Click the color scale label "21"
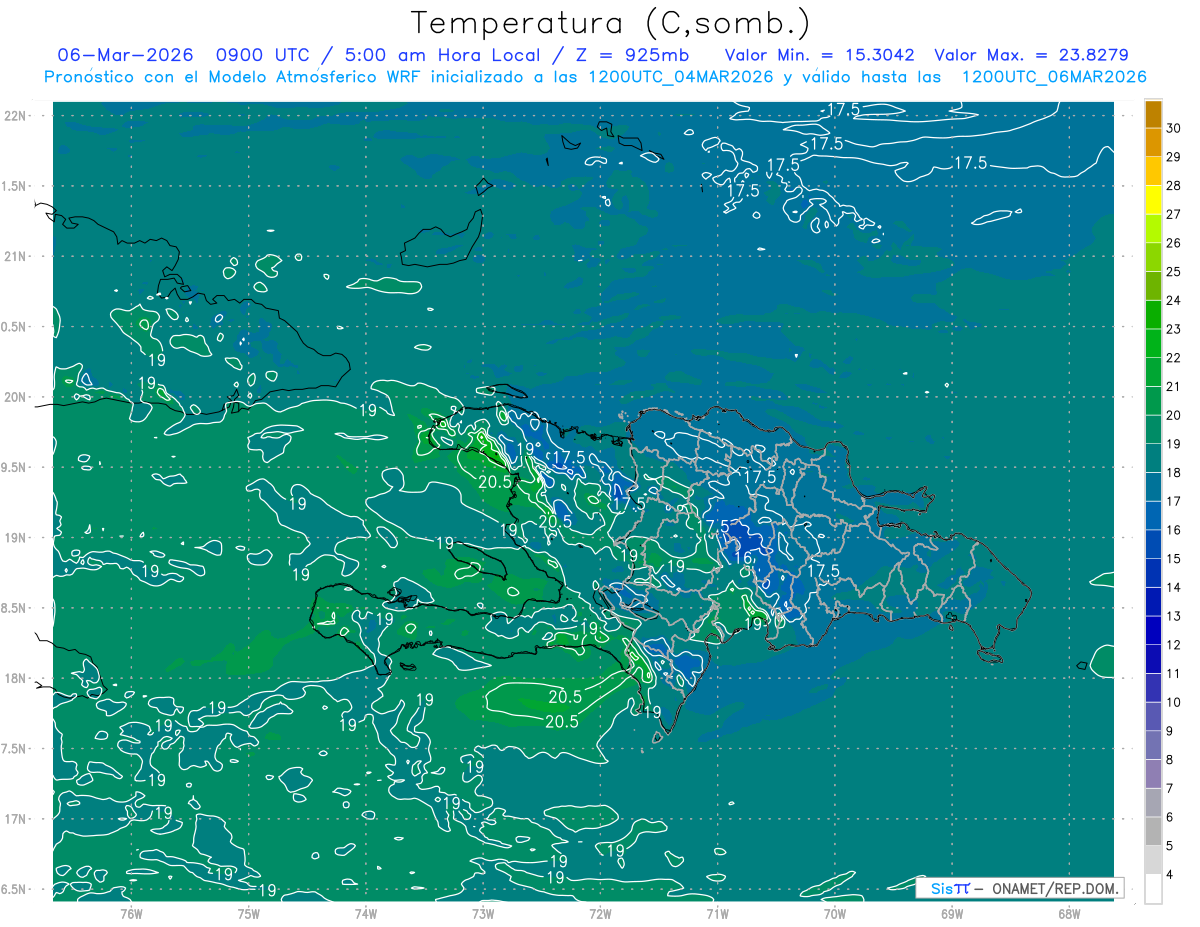Screen dimensions: 1200x927 point(1174,387)
